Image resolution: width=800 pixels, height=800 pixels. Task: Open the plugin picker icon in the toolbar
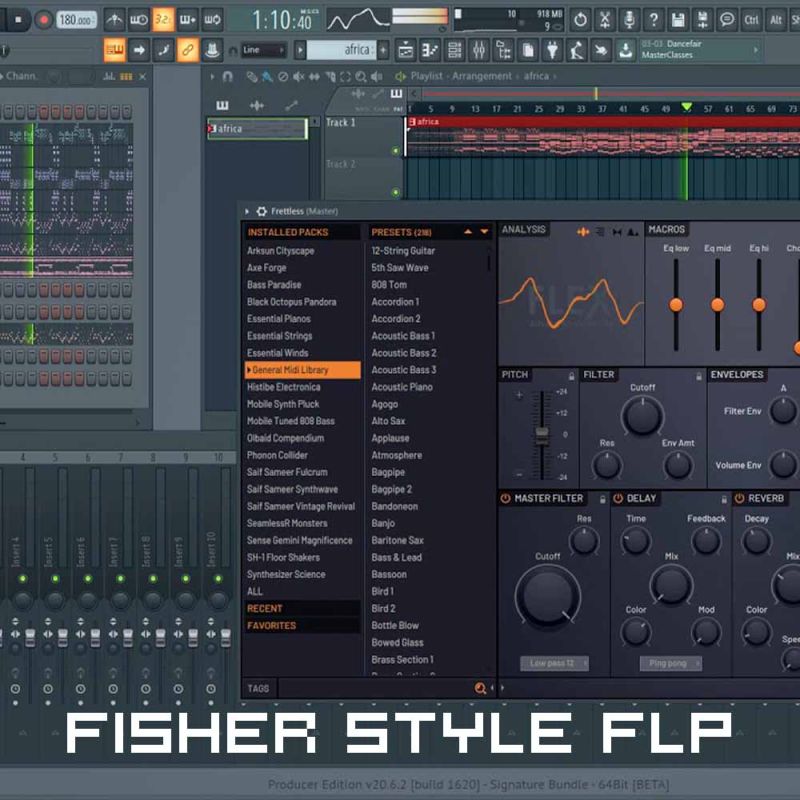tap(554, 48)
